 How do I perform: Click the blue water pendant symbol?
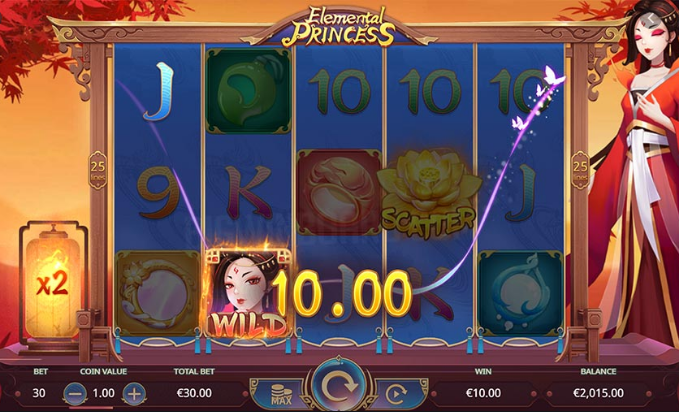(521, 293)
